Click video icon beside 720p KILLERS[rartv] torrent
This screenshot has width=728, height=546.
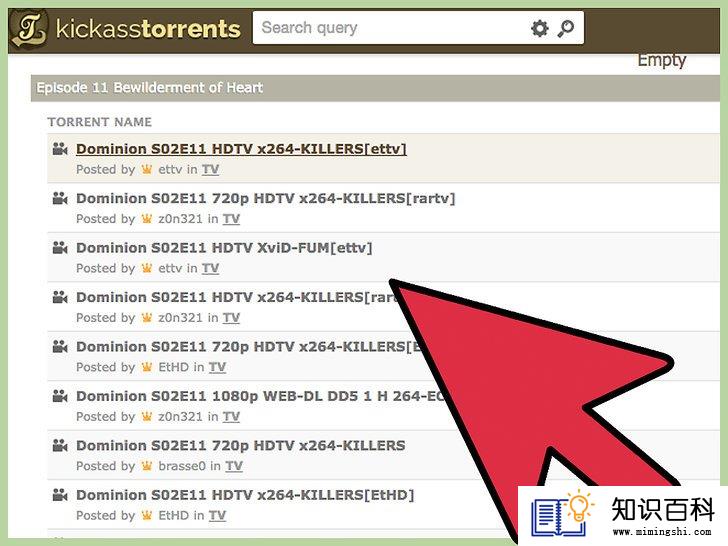click(x=60, y=198)
